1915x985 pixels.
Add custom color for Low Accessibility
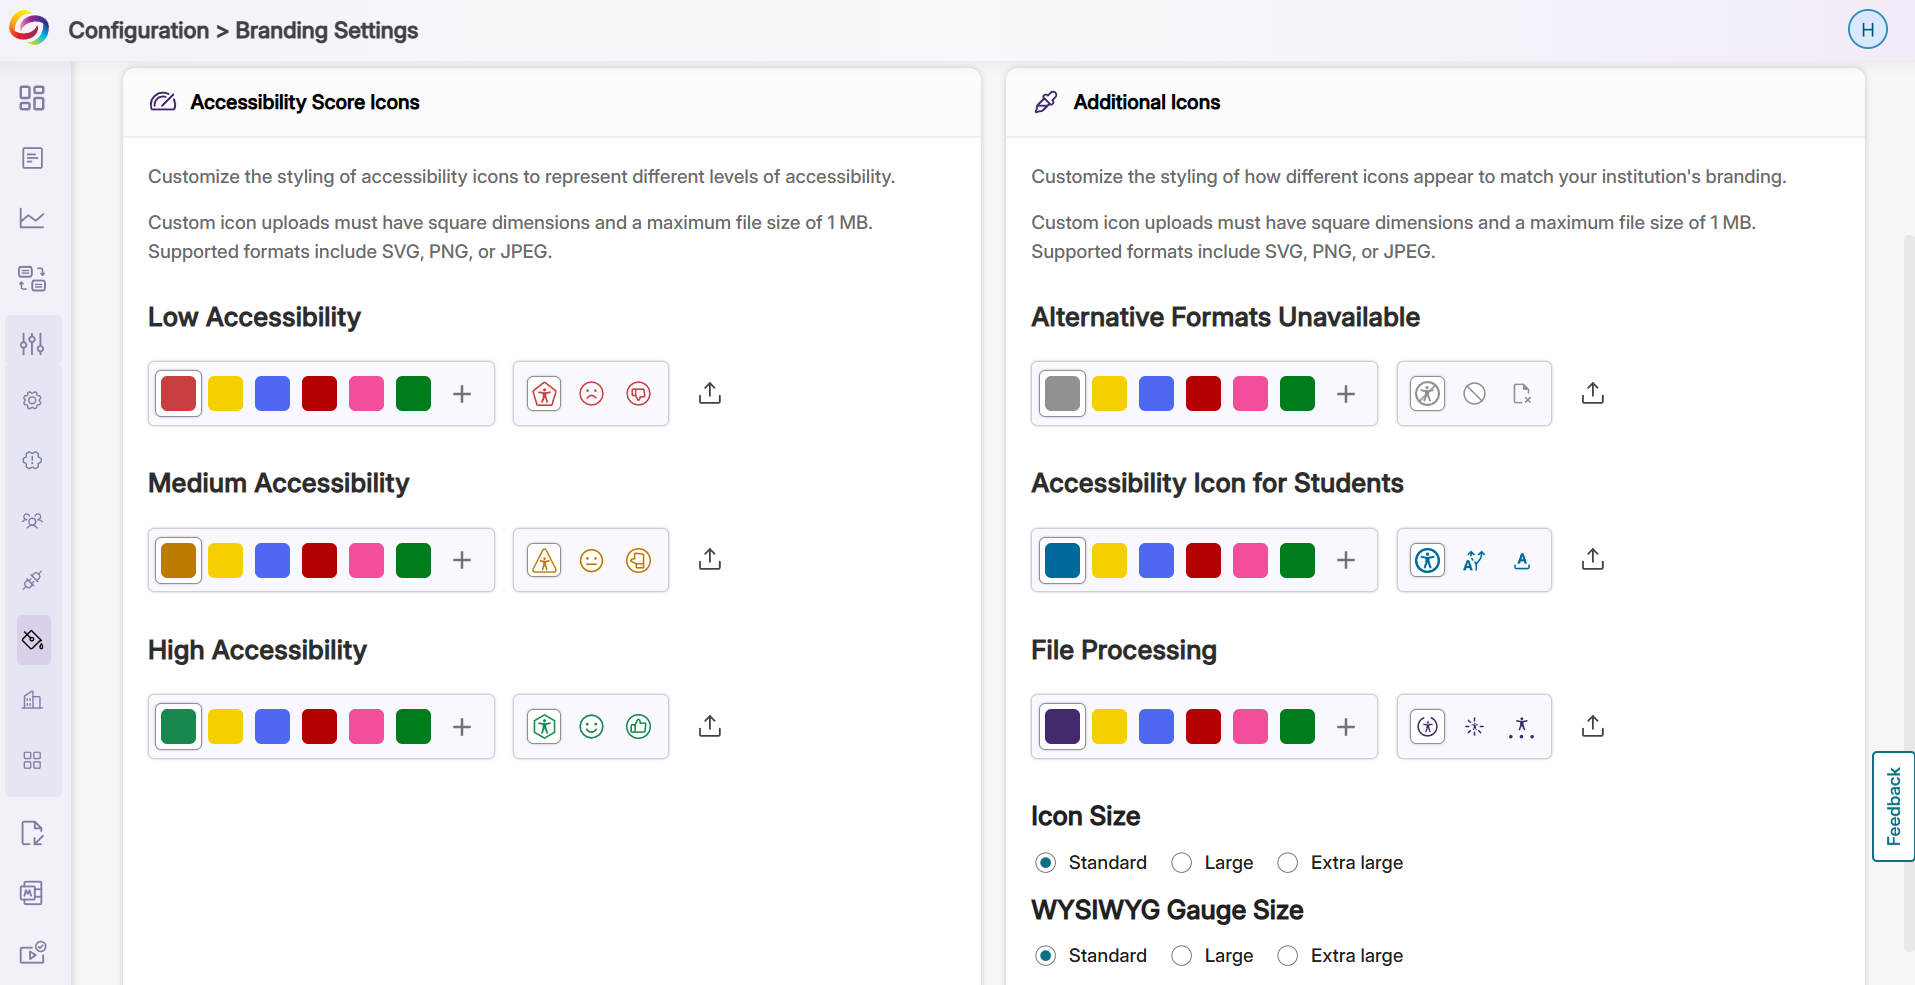[462, 394]
